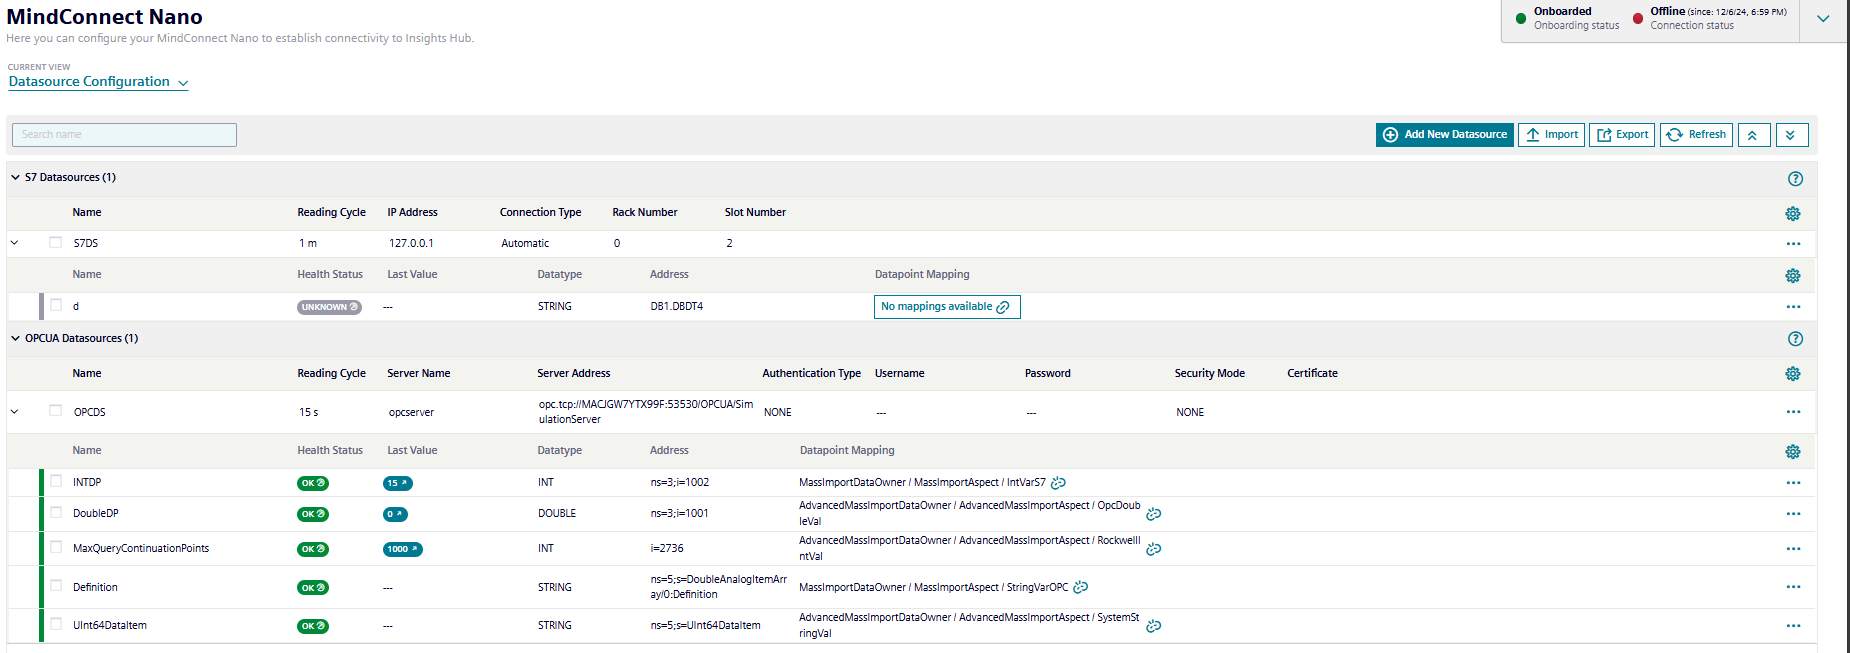
Task: Click the Refresh button
Action: (x=1696, y=135)
